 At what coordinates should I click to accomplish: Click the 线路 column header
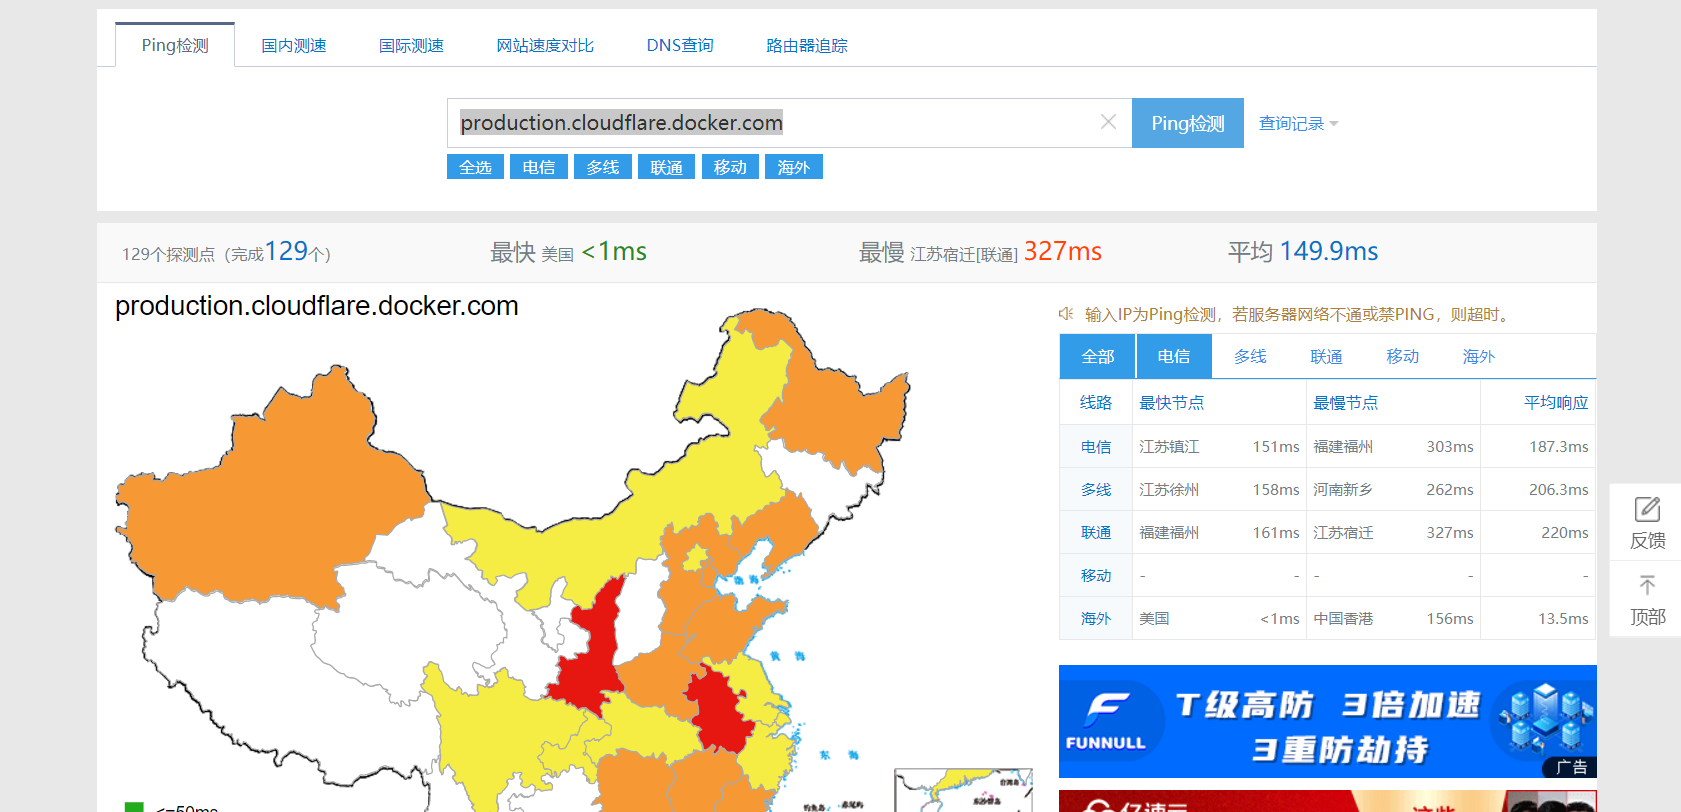(1096, 402)
